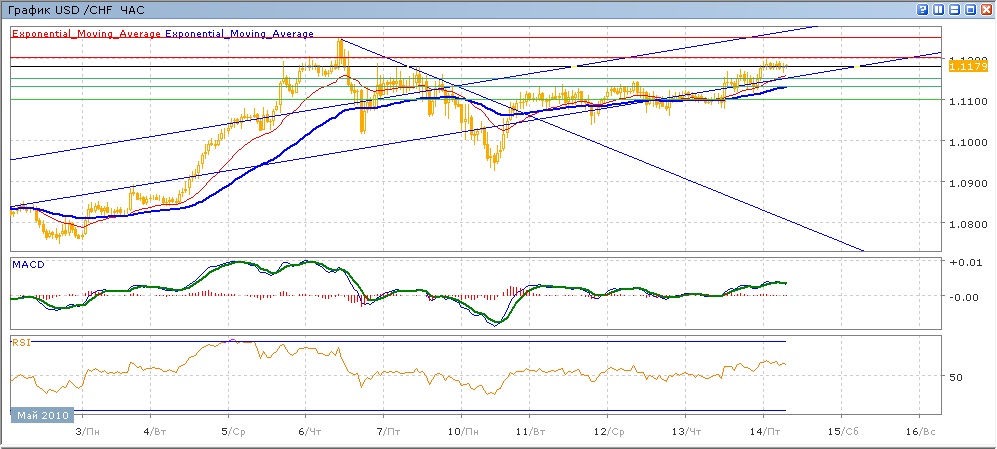997x449 pixels.
Task: Click the horizontal split window icon
Action: (x=953, y=9)
